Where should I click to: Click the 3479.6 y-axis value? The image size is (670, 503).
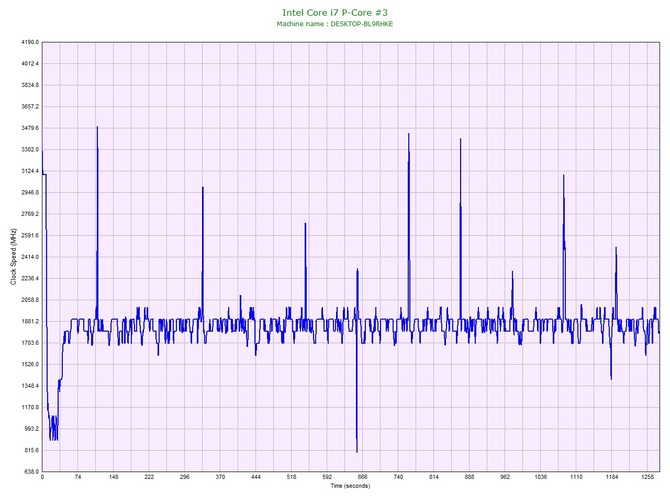[30, 128]
